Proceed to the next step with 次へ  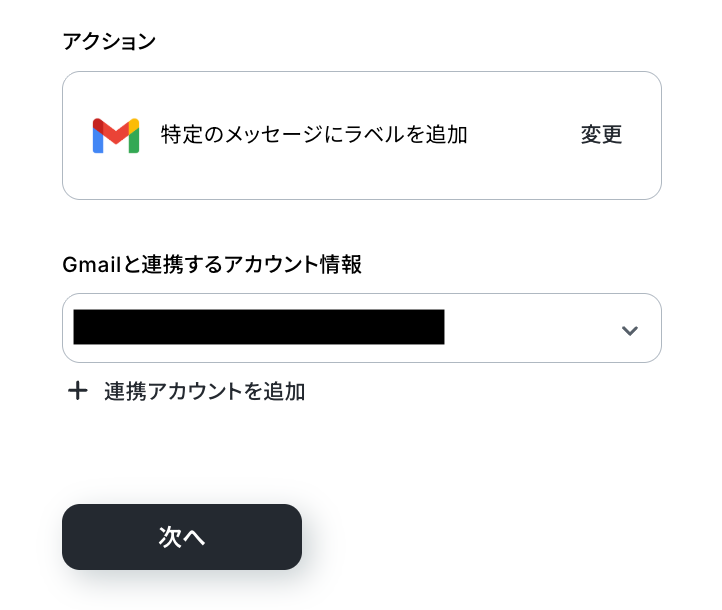pos(181,537)
